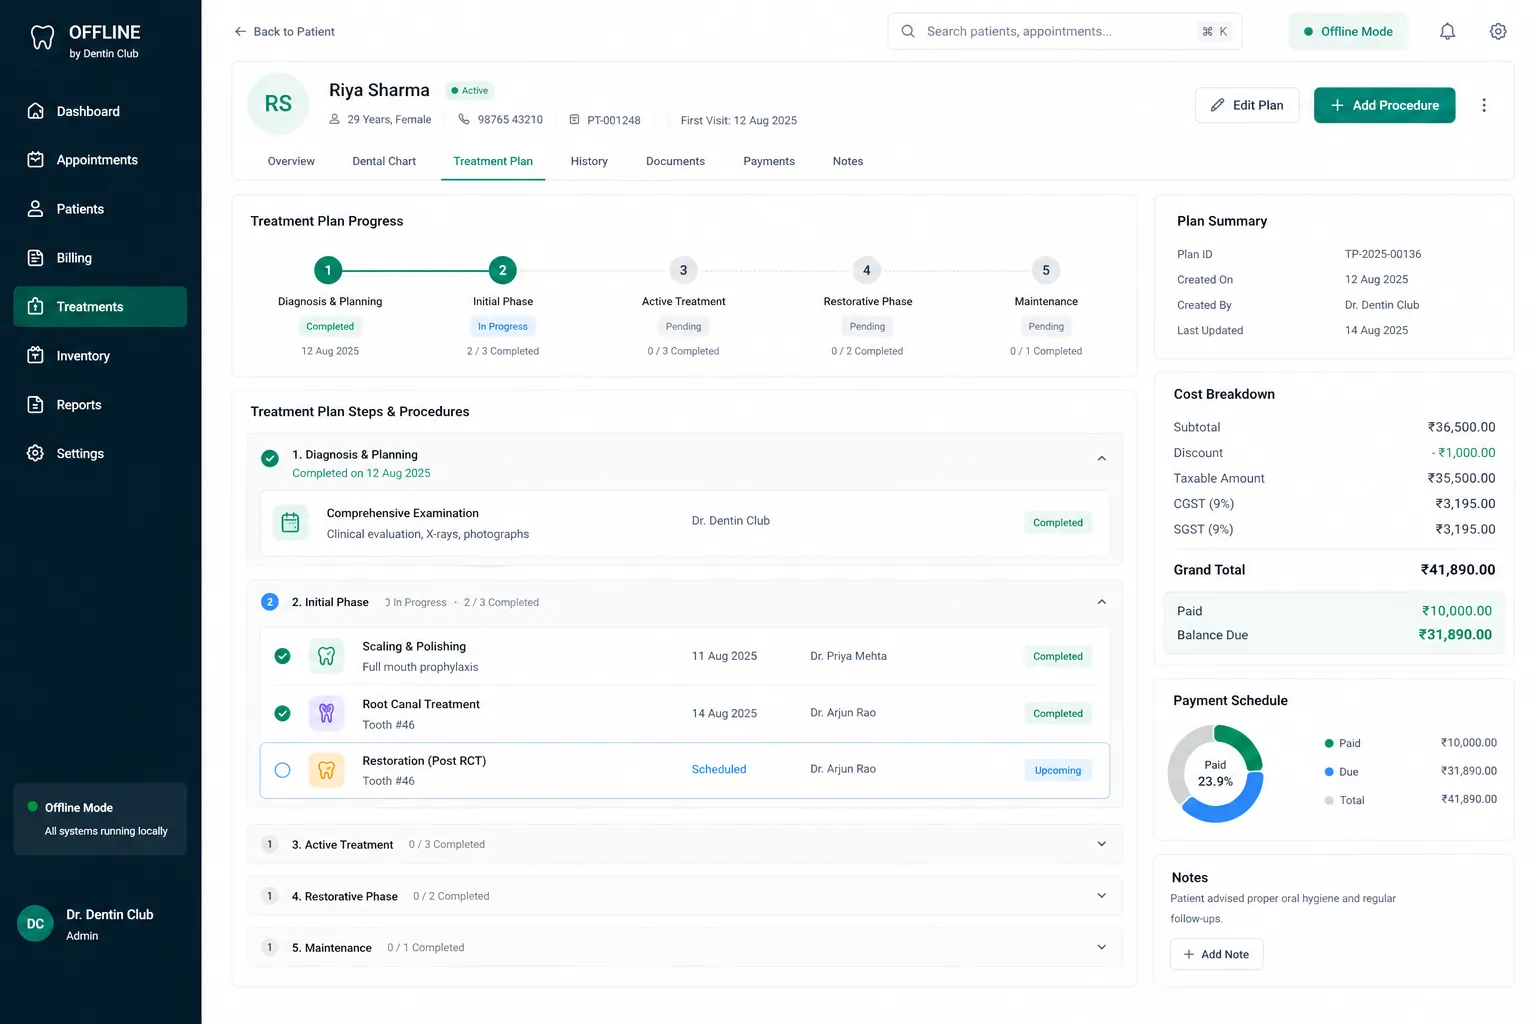Go Back to Patient

284,32
